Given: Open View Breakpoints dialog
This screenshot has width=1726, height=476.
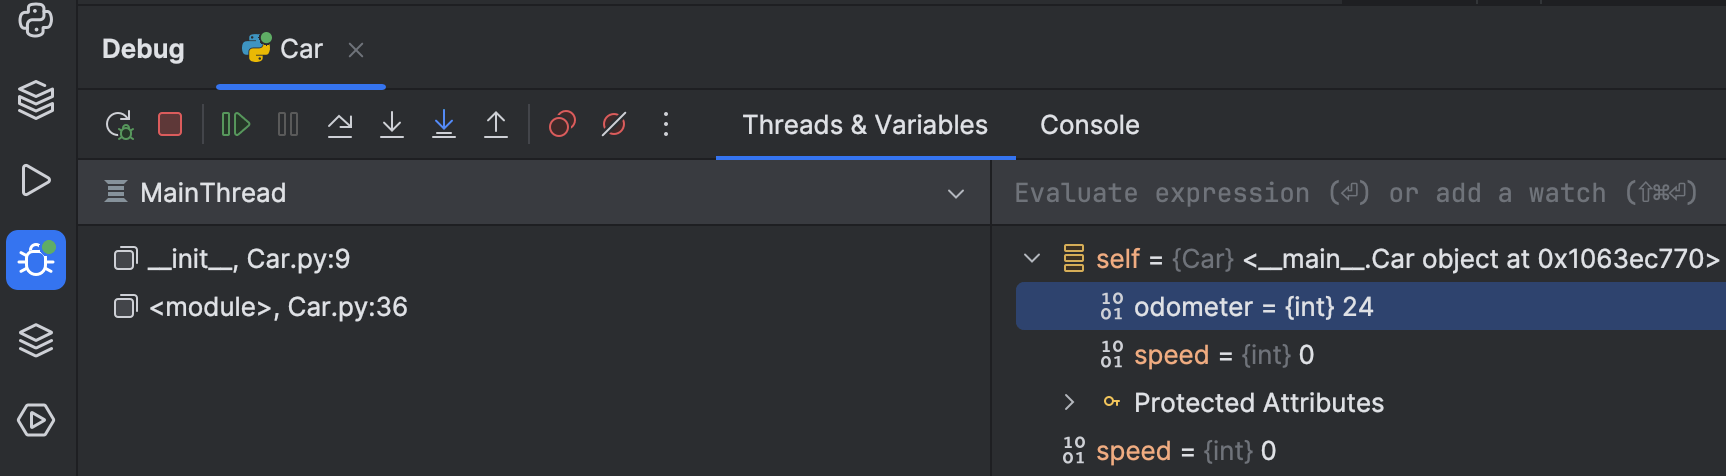Looking at the screenshot, I should point(562,125).
